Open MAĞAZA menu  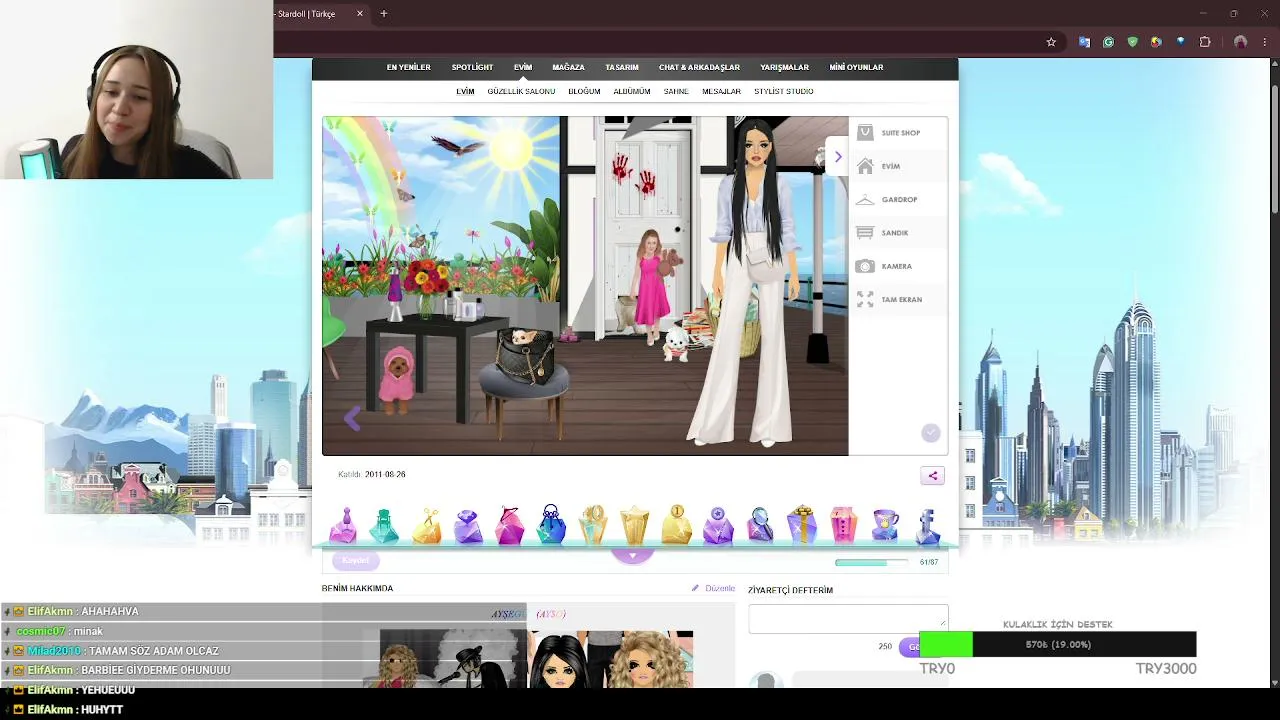click(568, 67)
